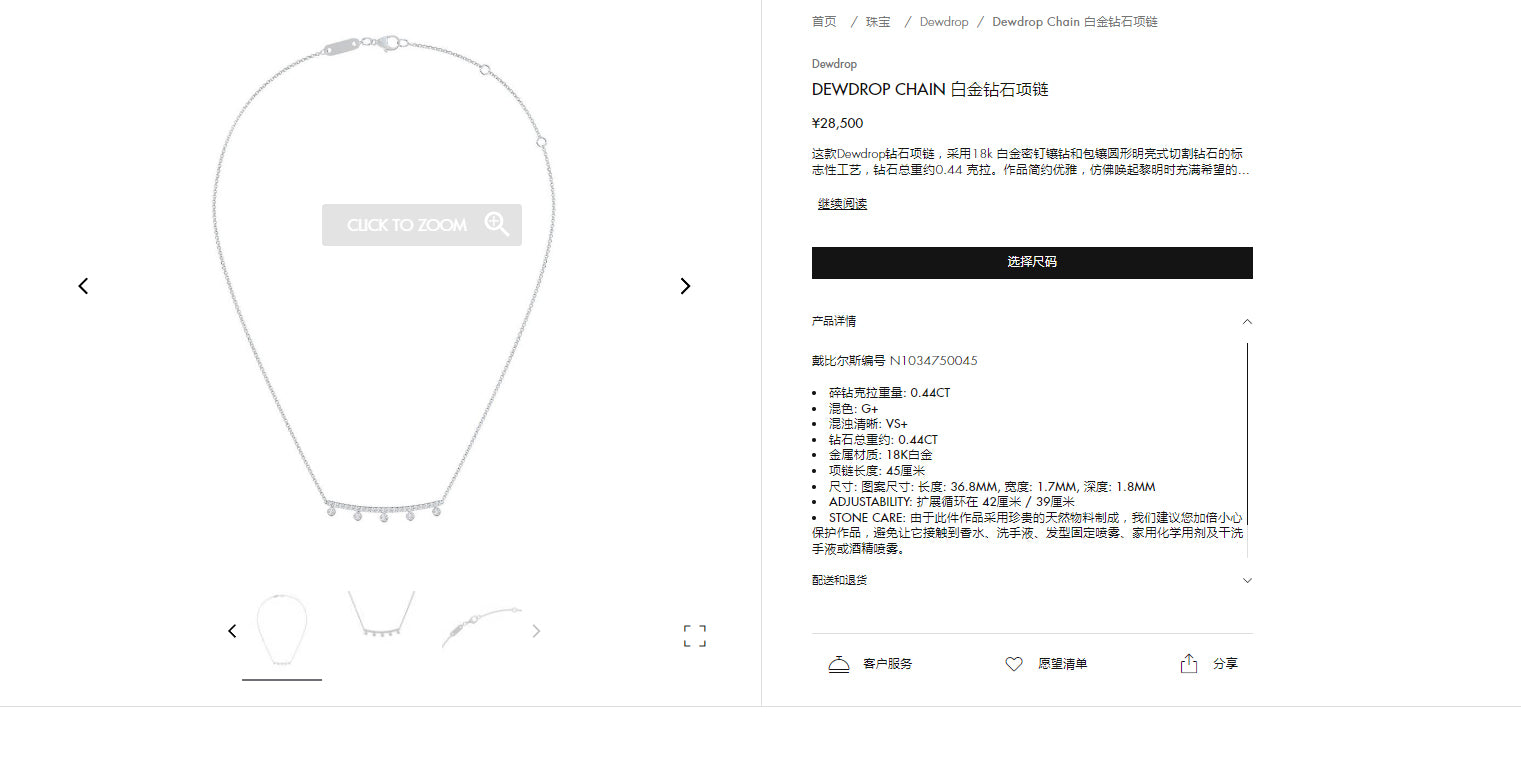Select the full necklace thumbnail
The height and width of the screenshot is (770, 1521).
coord(282,632)
